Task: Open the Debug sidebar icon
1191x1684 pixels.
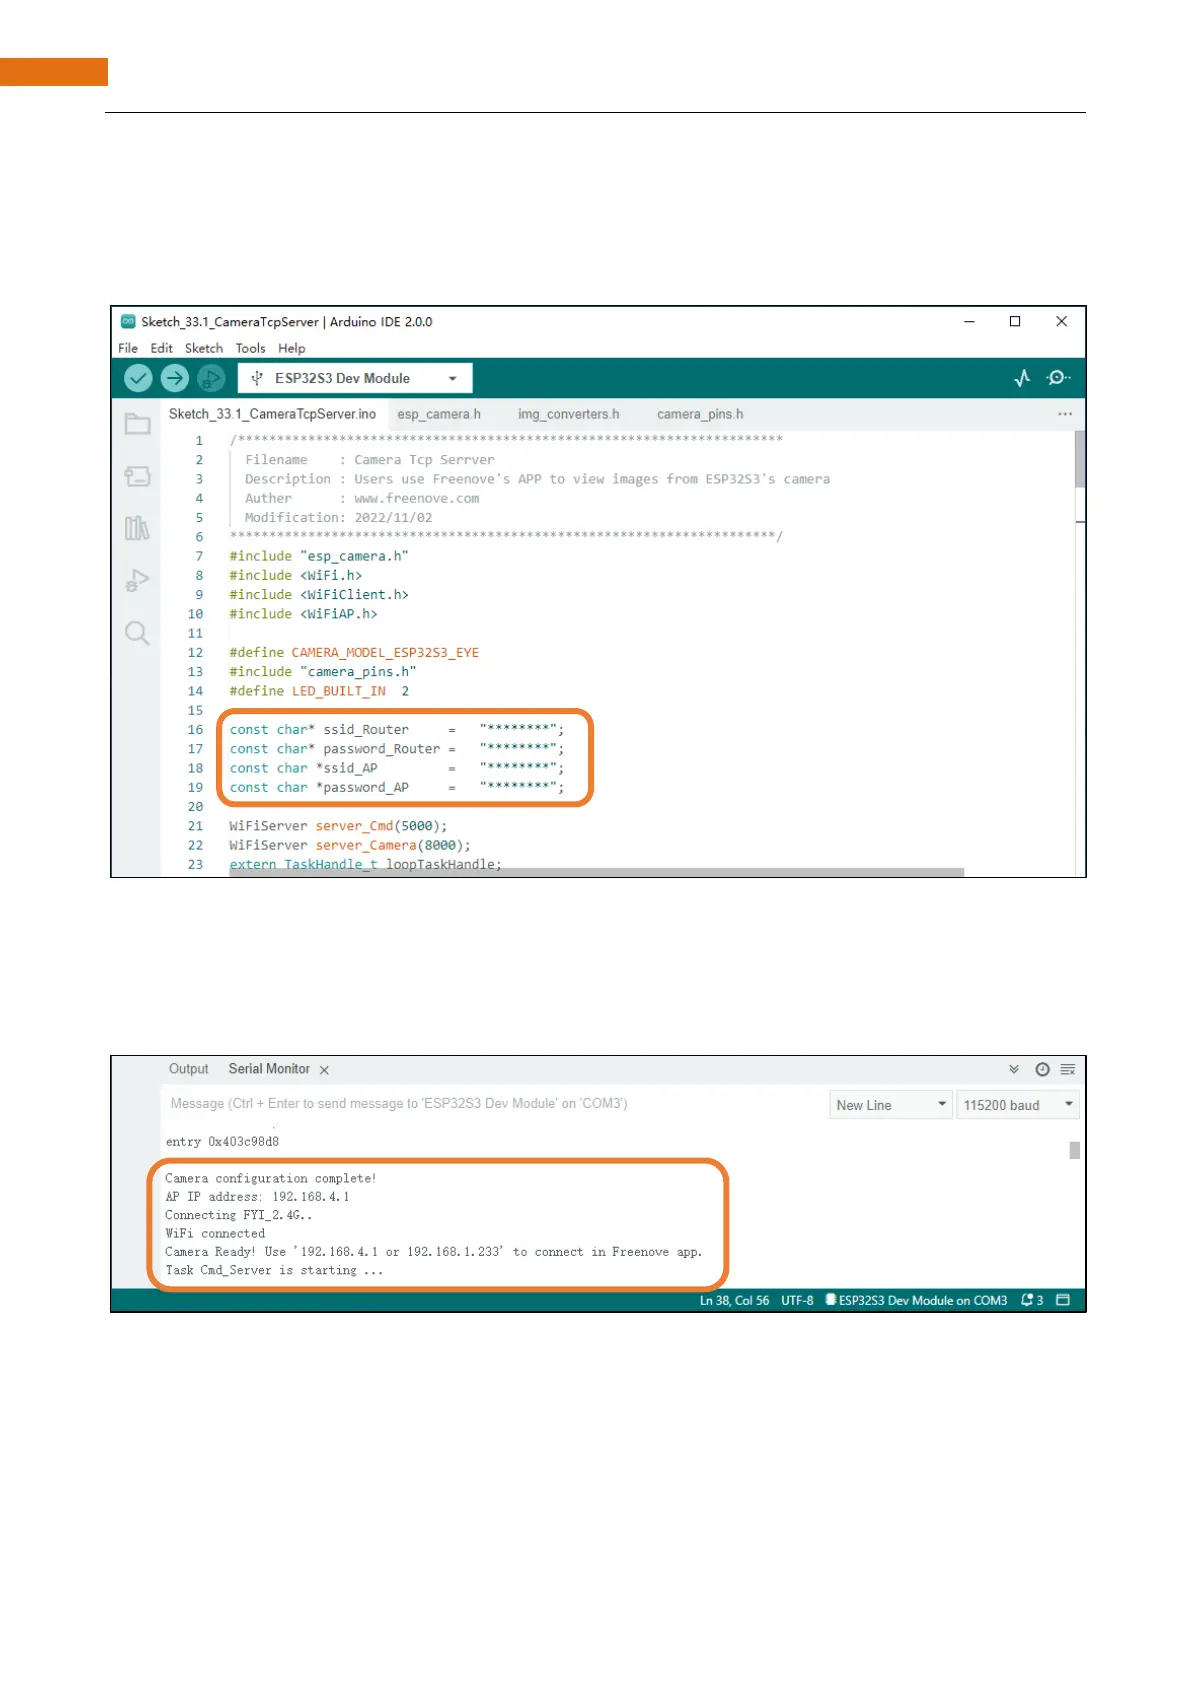Action: click(138, 580)
